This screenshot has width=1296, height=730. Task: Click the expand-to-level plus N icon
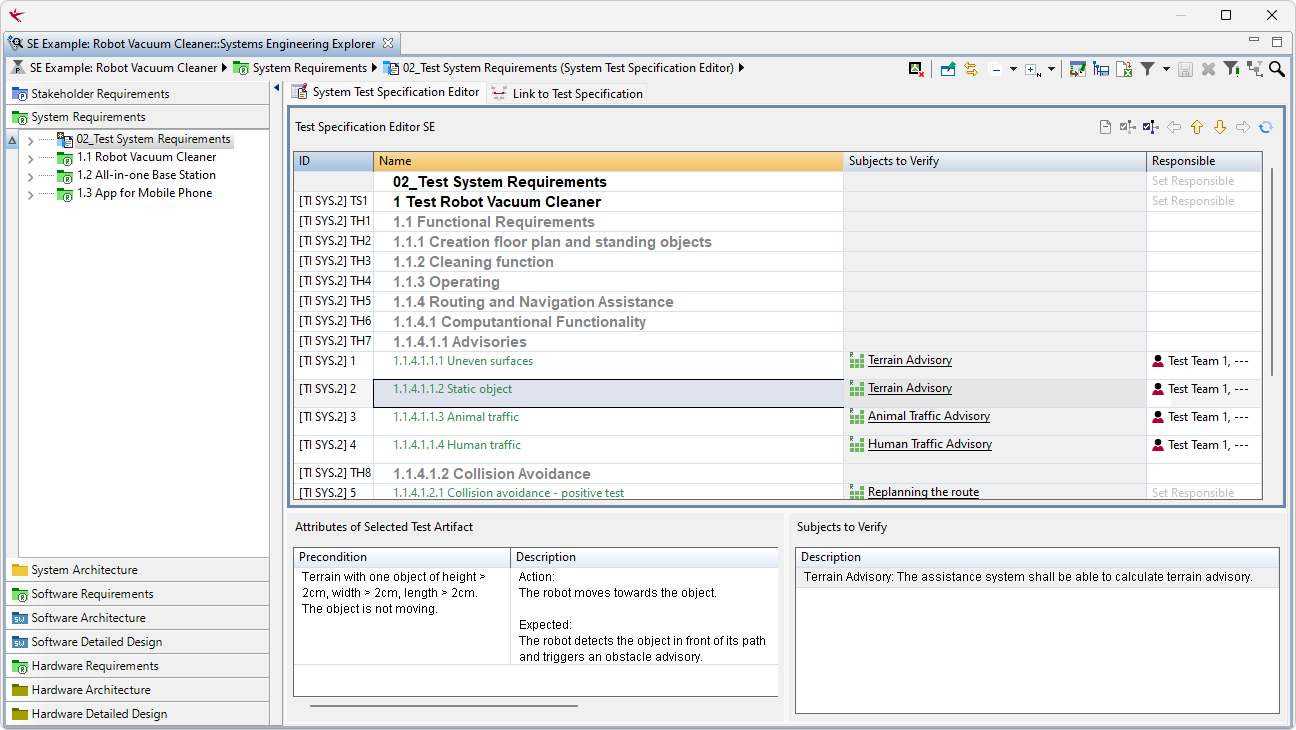click(1033, 70)
